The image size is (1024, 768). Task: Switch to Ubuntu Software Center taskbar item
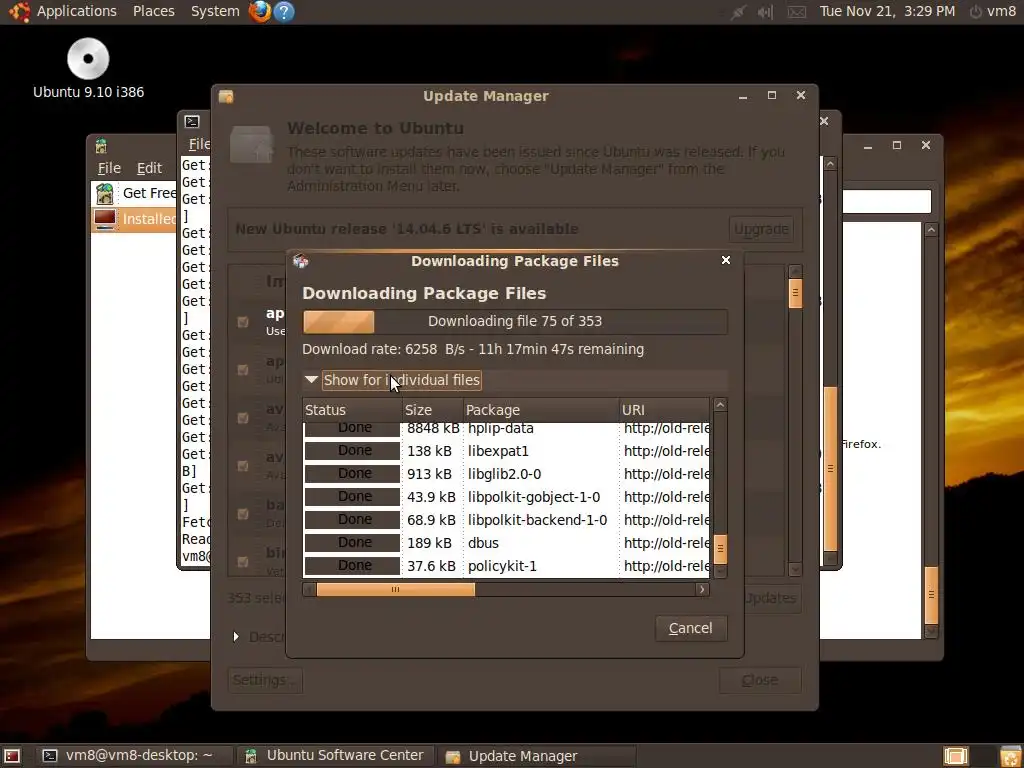(334, 756)
